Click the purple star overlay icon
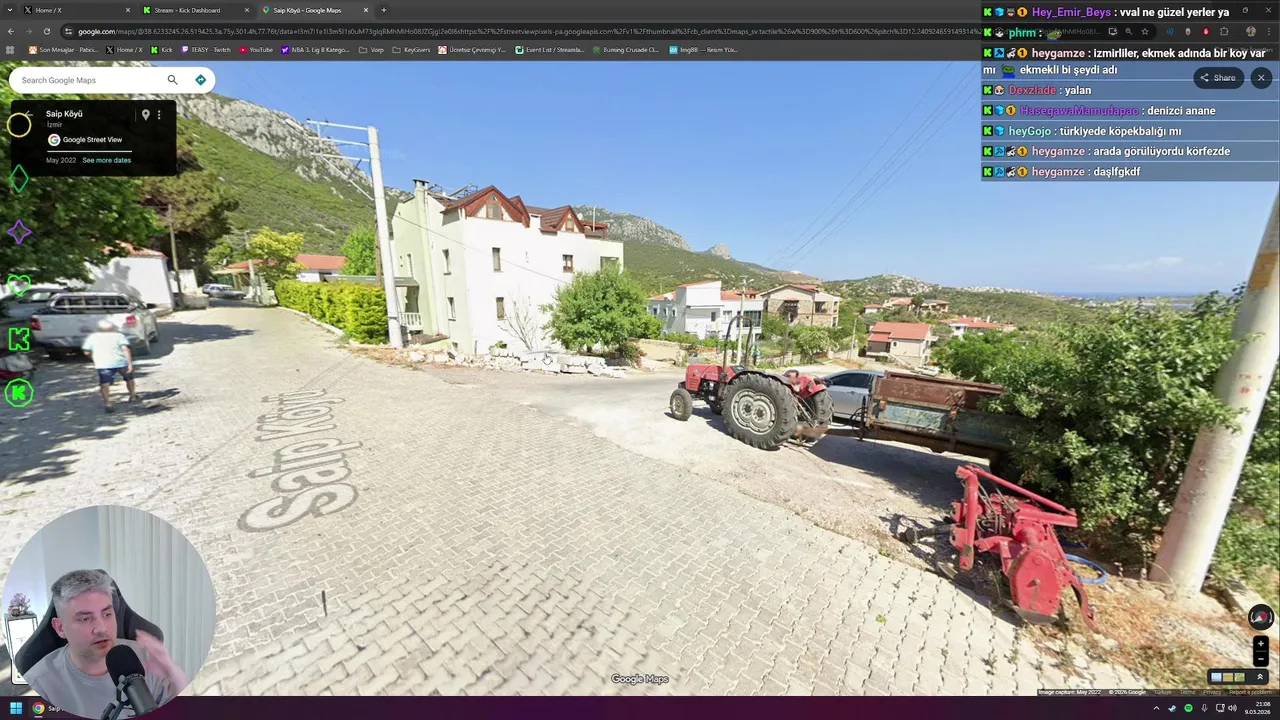The image size is (1280, 720). (x=19, y=232)
